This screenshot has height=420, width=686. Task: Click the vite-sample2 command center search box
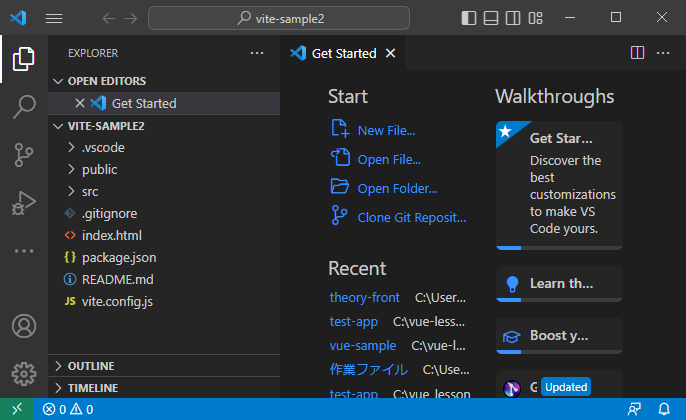pyautogui.click(x=279, y=18)
